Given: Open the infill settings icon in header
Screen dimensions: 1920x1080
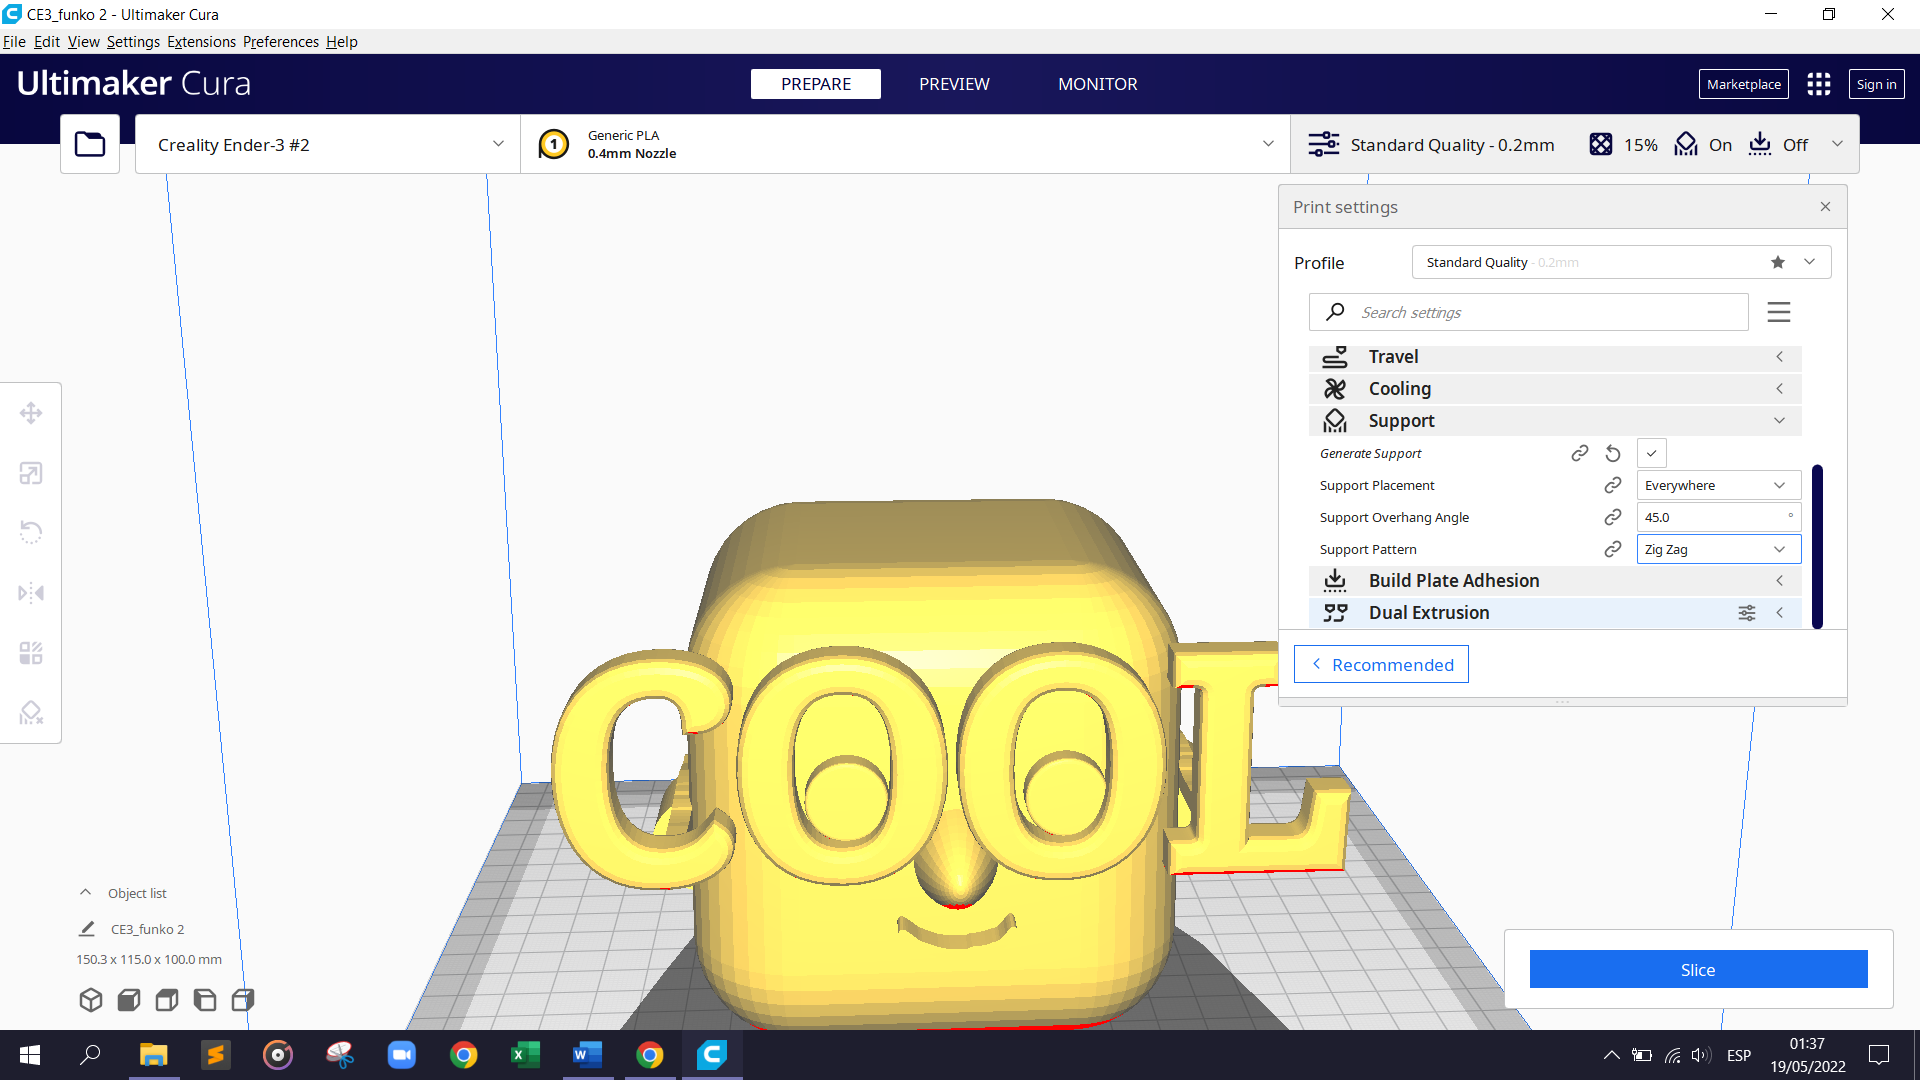Looking at the screenshot, I should 1601,144.
